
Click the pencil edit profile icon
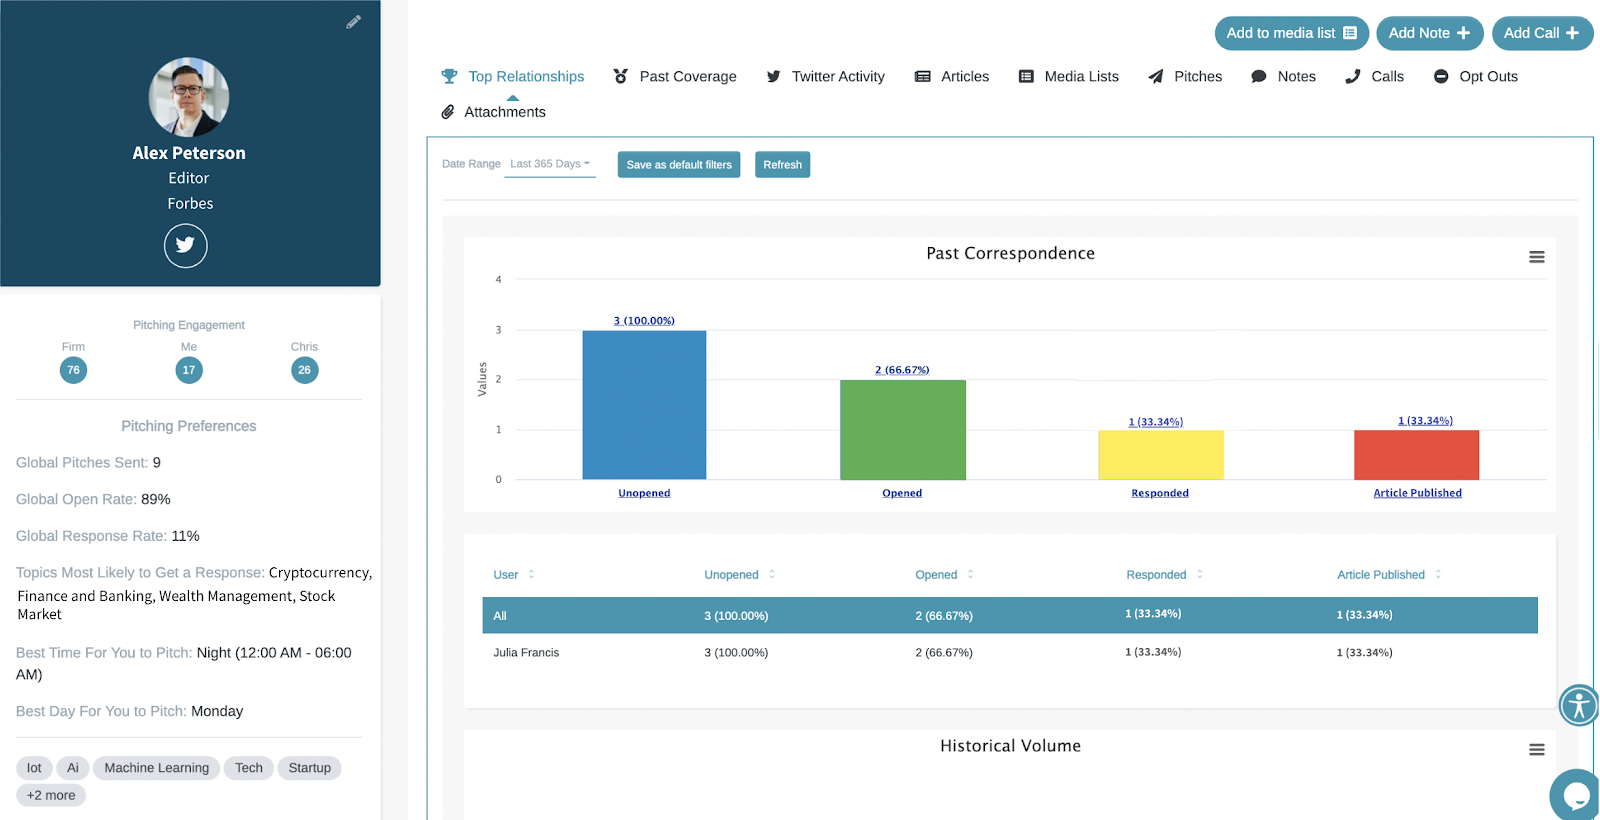[x=353, y=22]
